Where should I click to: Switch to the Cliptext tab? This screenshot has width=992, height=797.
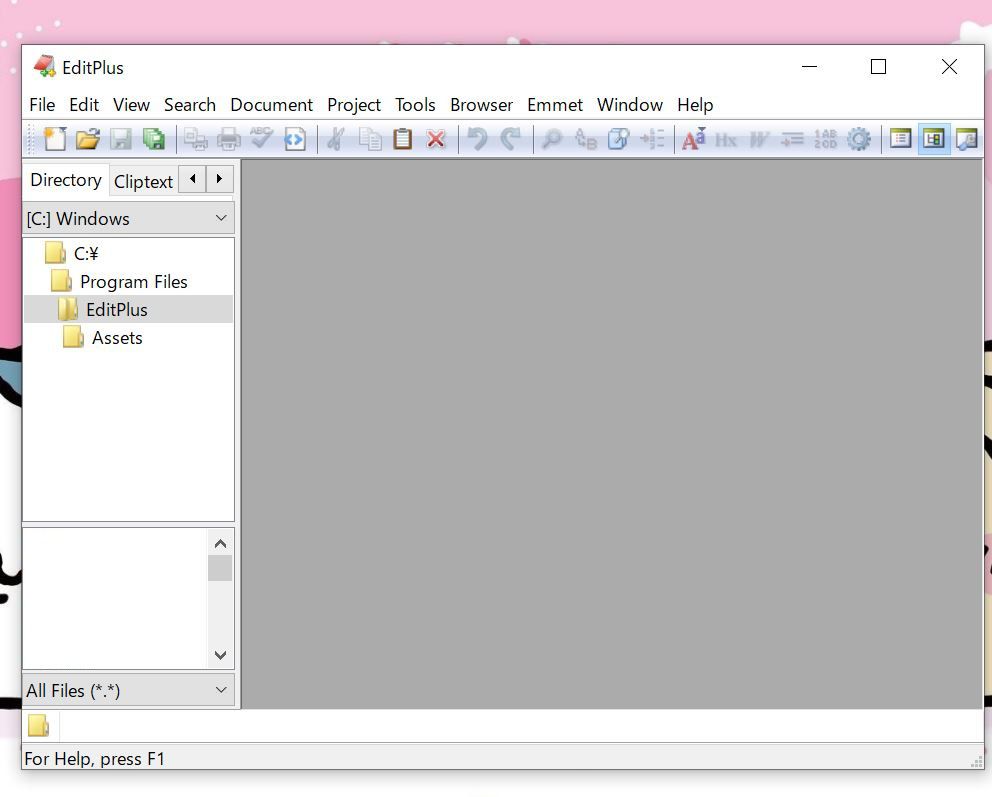[143, 181]
